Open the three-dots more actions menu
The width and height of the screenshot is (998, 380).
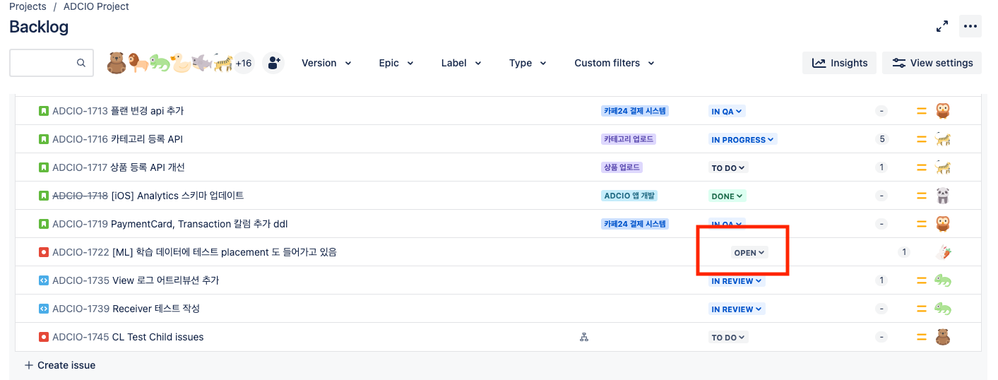click(x=970, y=27)
